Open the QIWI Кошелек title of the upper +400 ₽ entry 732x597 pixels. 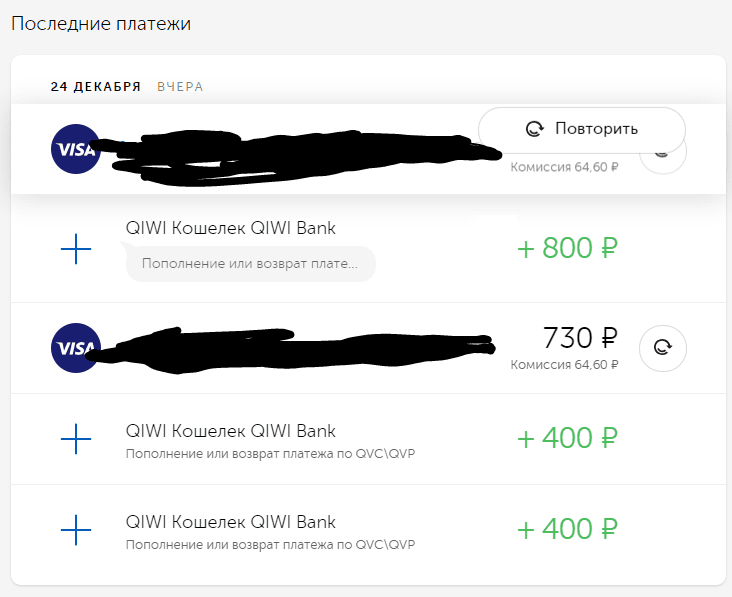[x=231, y=431]
